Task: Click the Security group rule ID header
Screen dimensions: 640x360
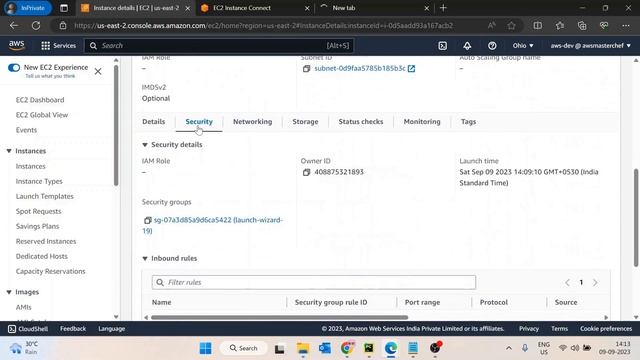Action: (331, 302)
